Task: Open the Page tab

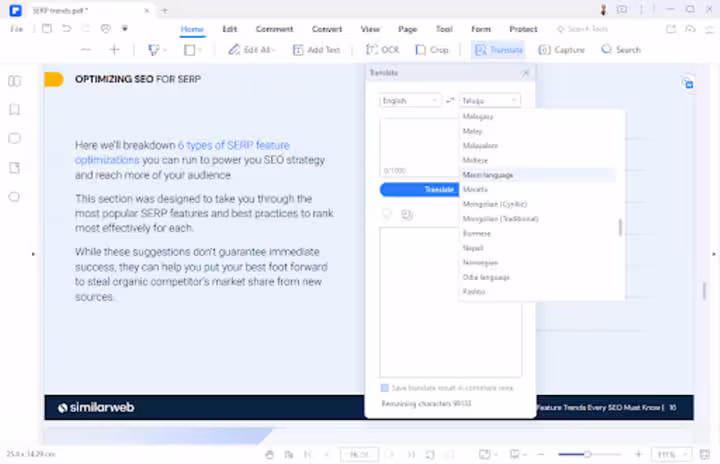Action: [x=407, y=29]
